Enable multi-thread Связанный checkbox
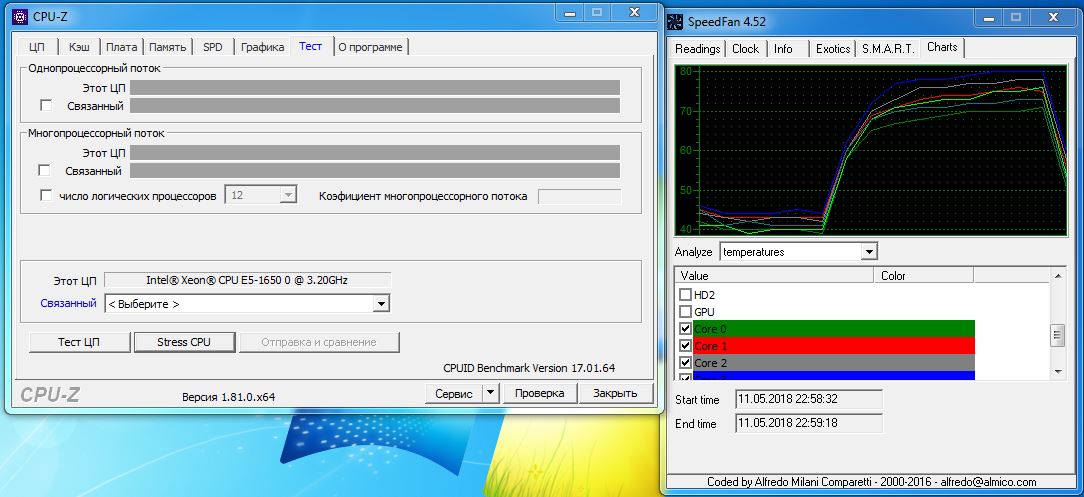Viewport: 1084px width, 497px height. (44, 170)
